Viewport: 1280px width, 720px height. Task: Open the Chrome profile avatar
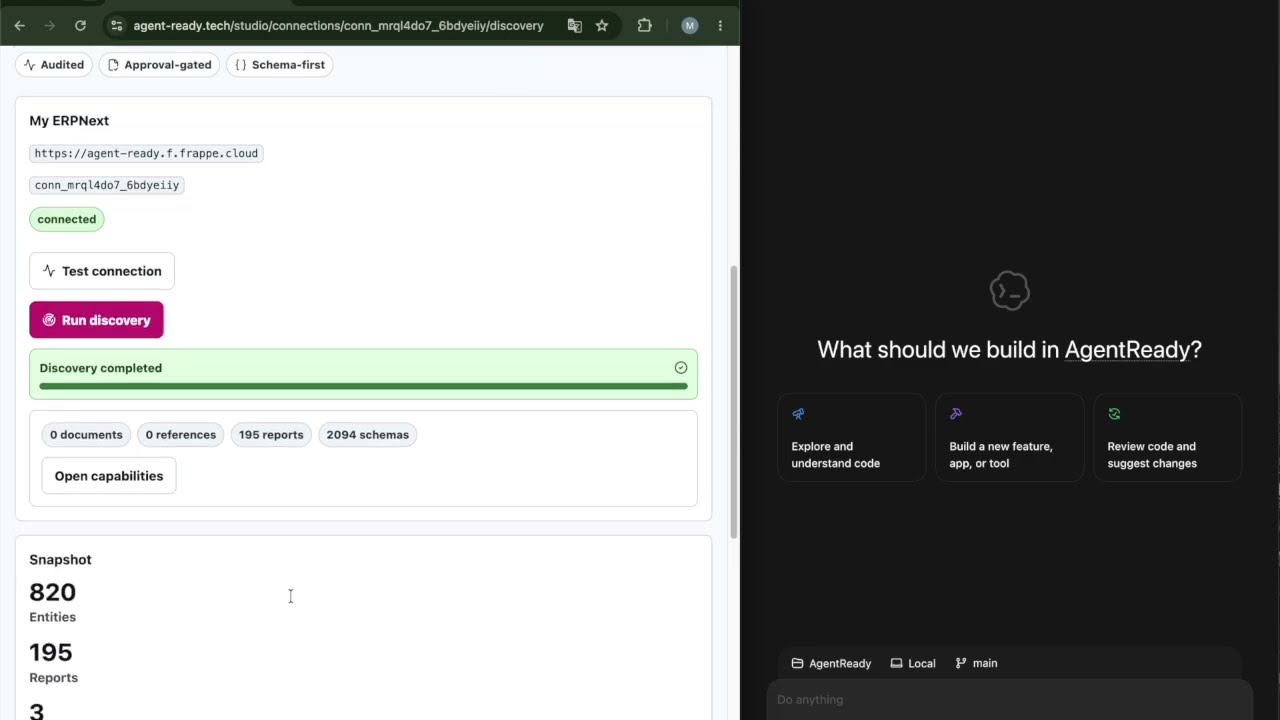pyautogui.click(x=690, y=26)
